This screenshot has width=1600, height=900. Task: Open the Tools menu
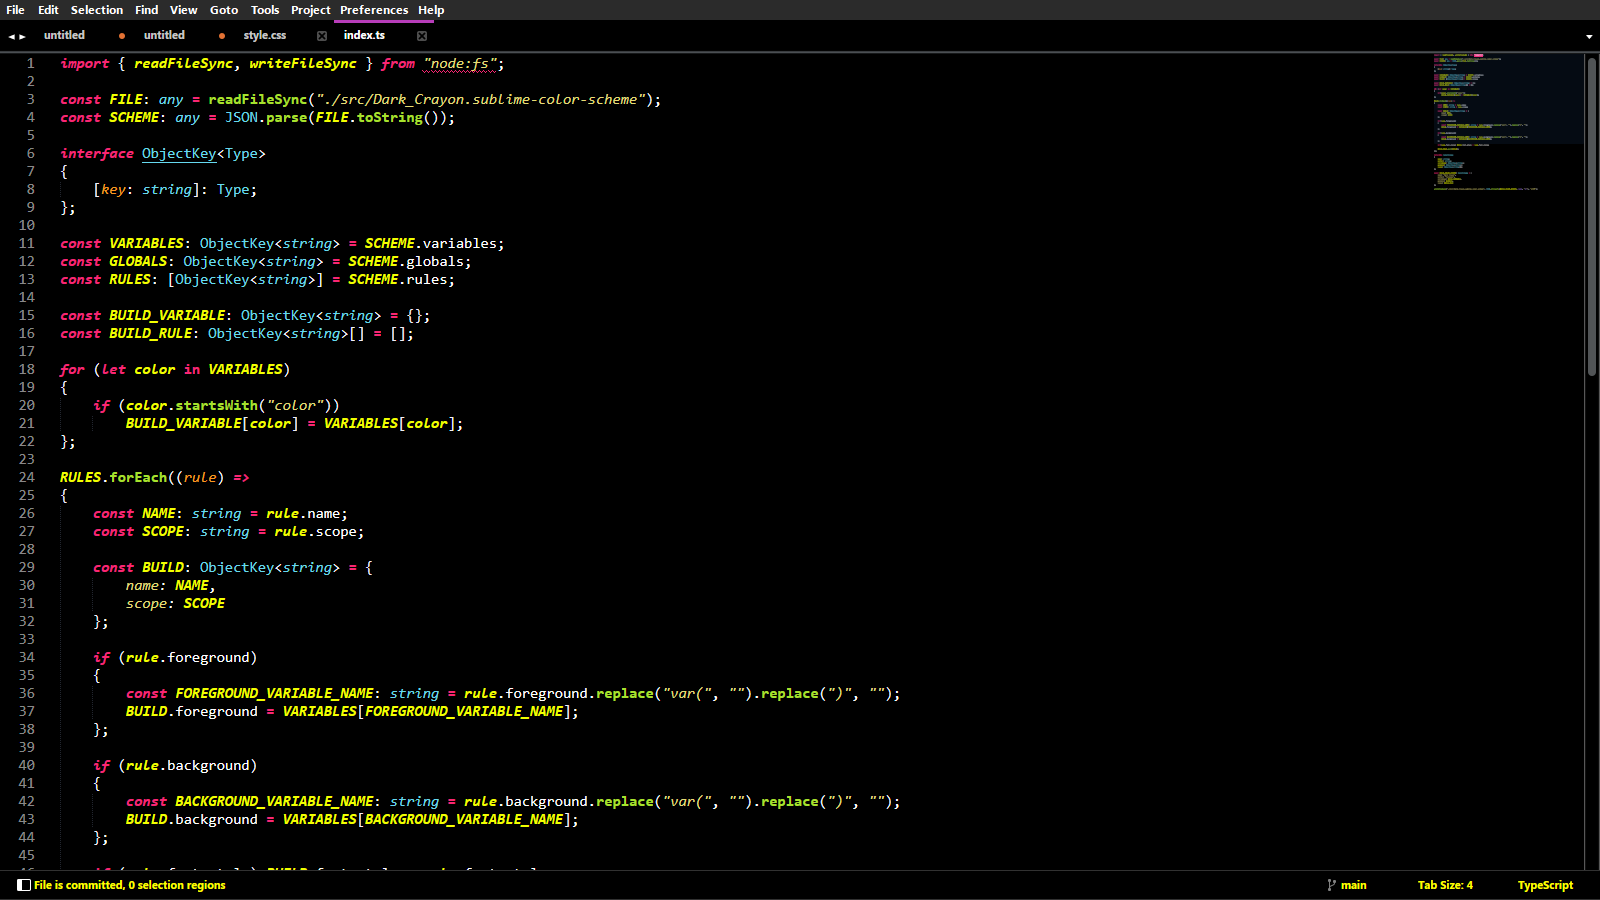[265, 10]
